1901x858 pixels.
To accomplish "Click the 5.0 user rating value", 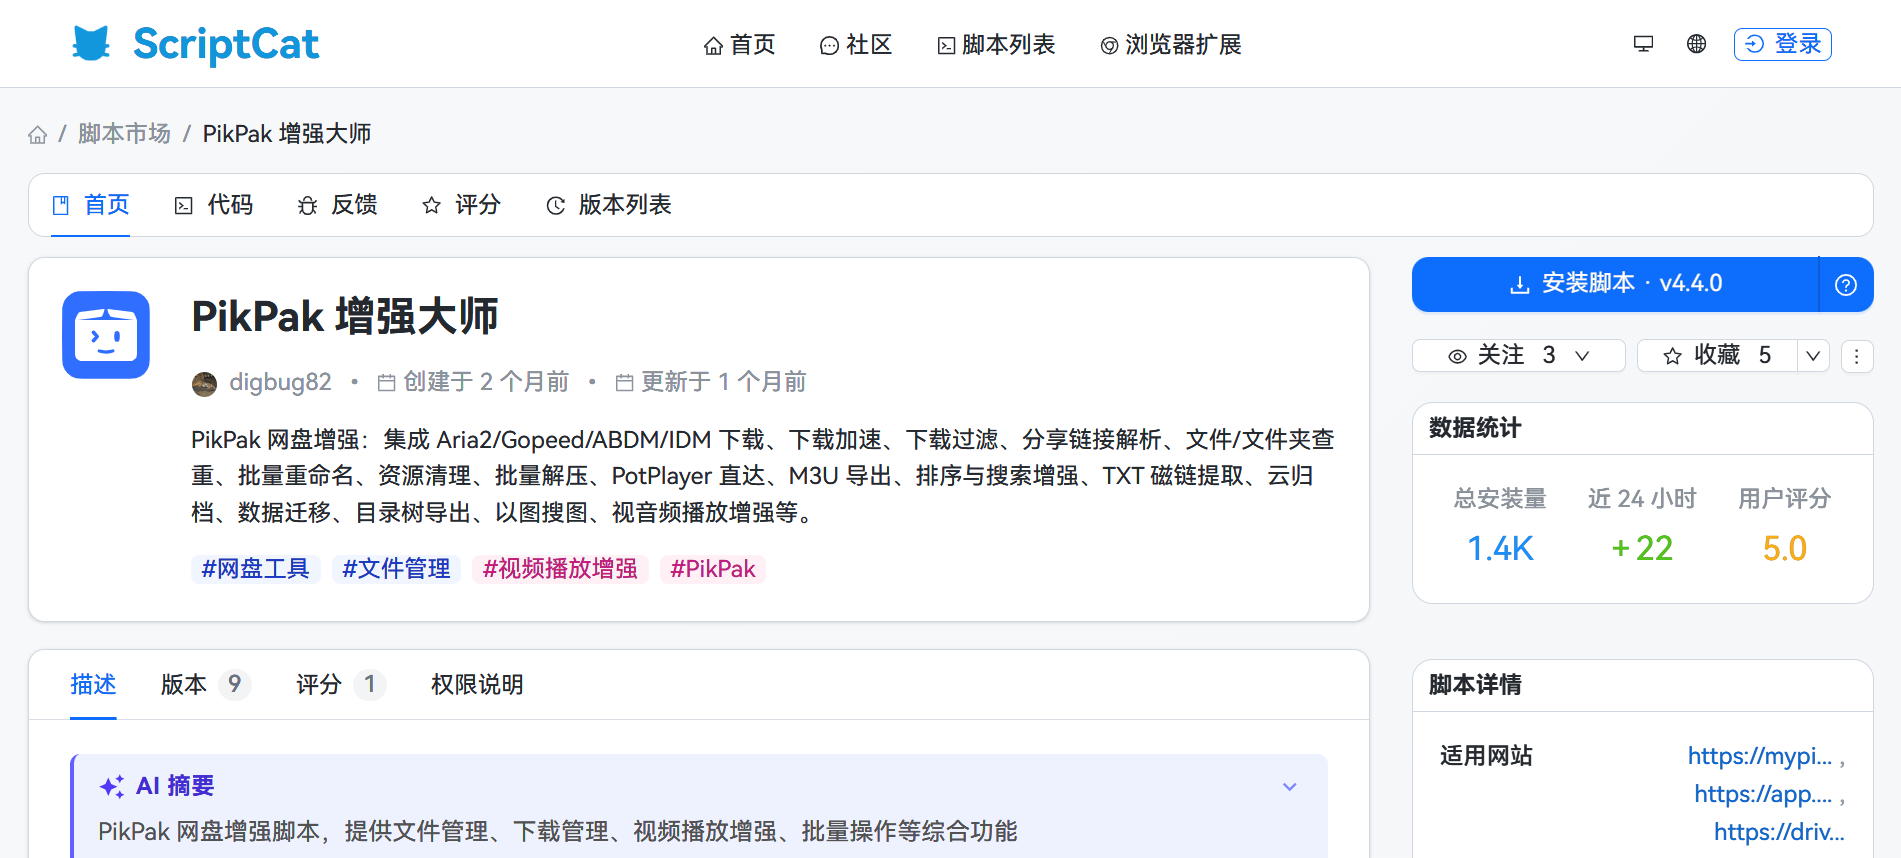I will point(1785,549).
